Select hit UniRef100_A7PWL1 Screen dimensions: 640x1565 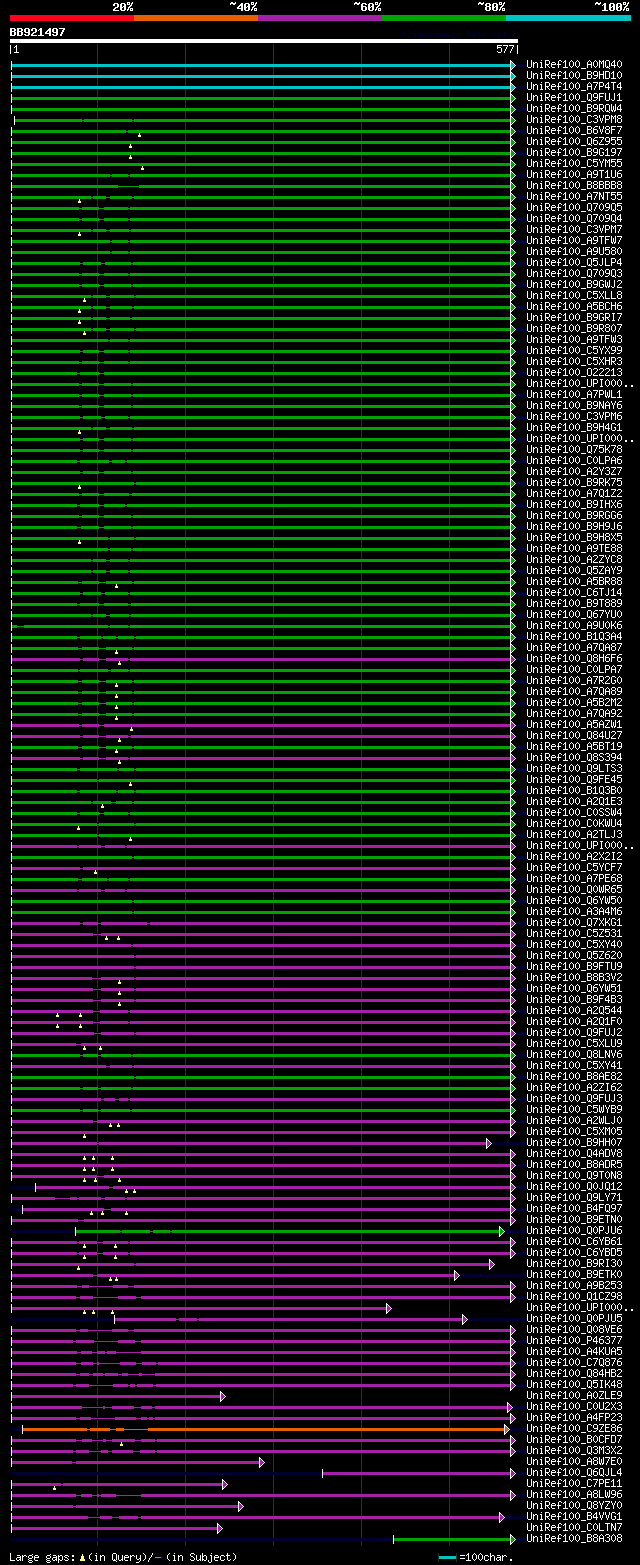(574, 395)
